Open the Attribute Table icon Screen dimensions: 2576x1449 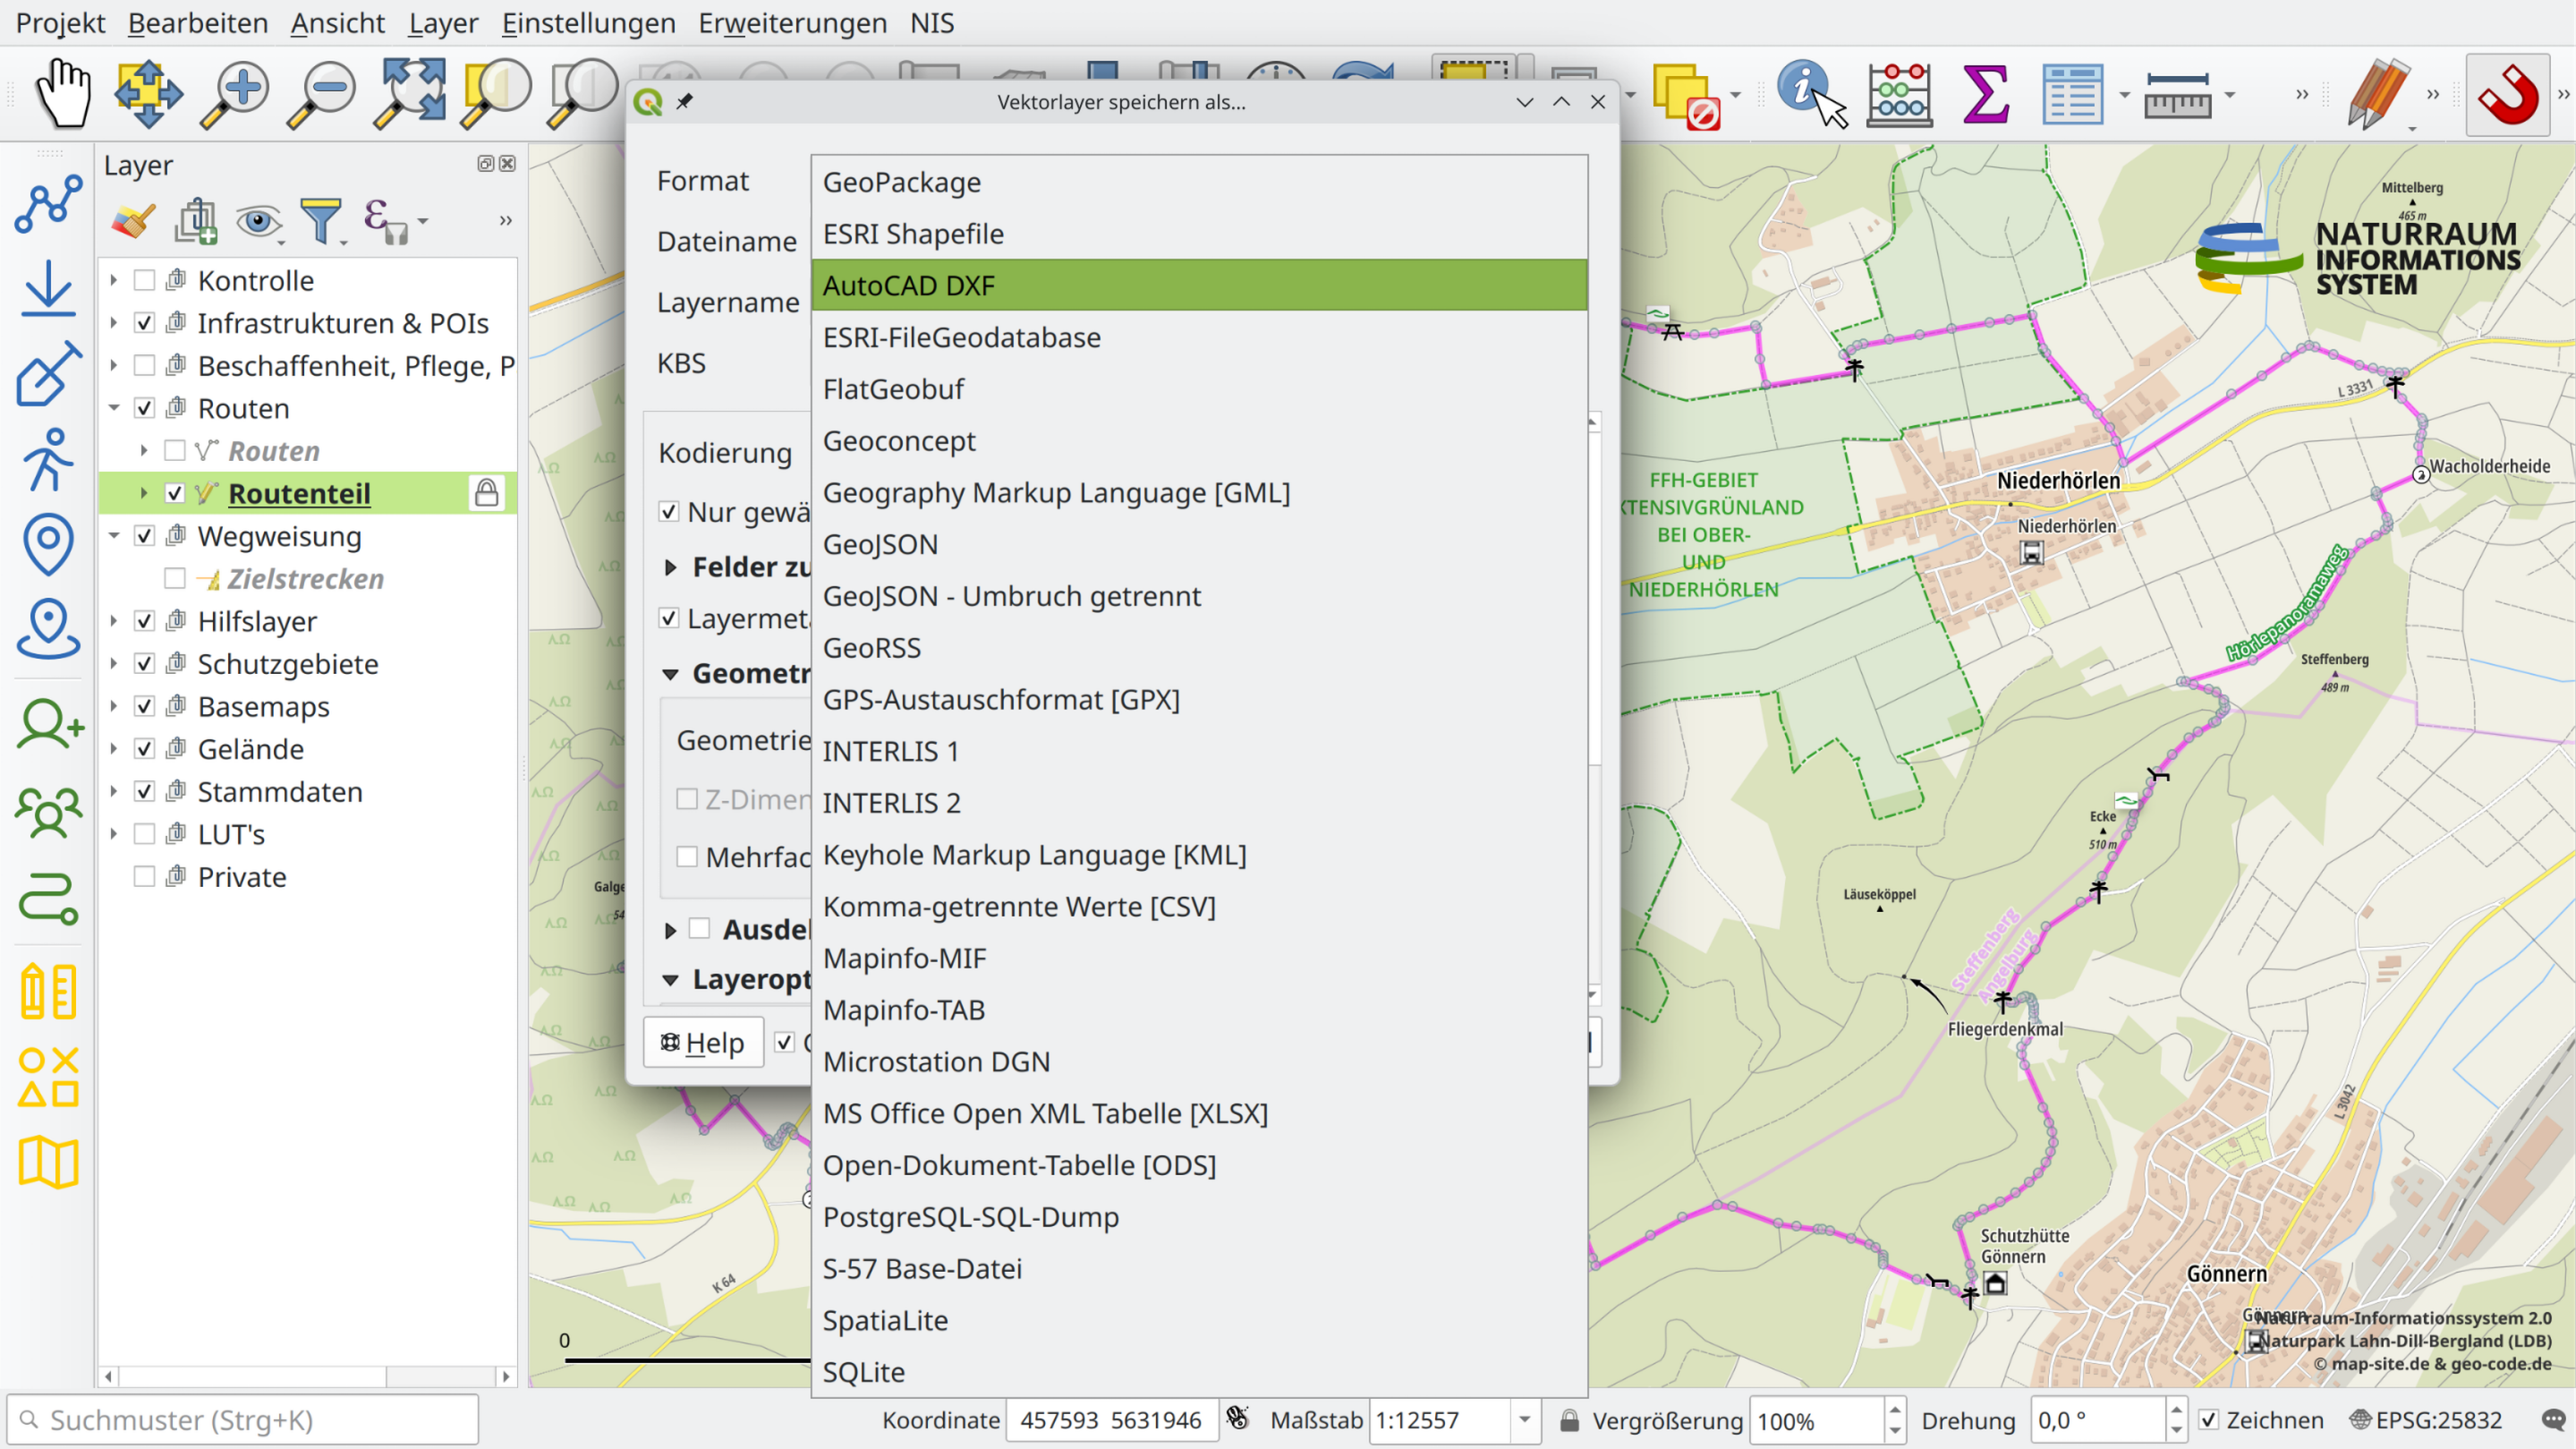[x=2072, y=95]
